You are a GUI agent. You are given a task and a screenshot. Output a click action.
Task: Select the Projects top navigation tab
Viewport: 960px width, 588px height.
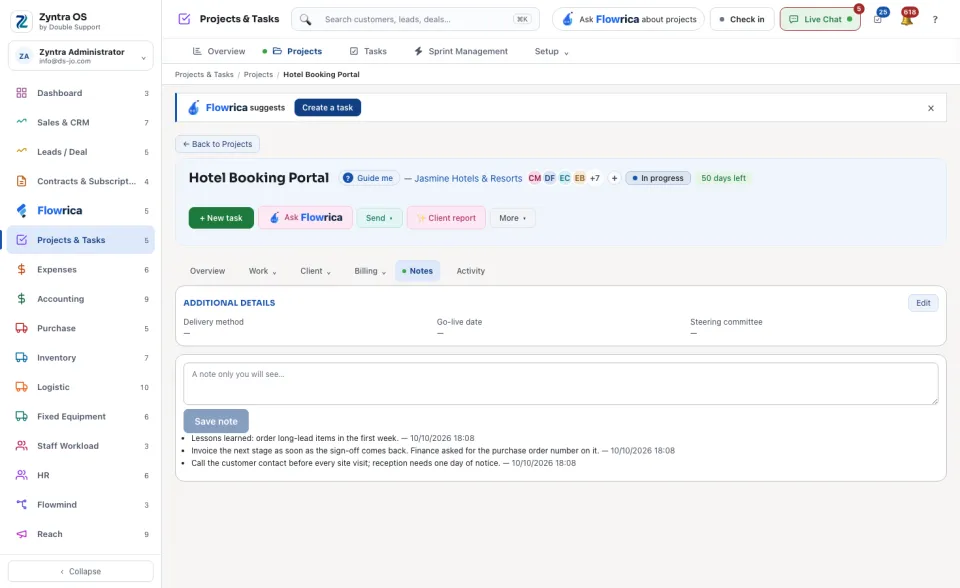pyautogui.click(x=297, y=51)
